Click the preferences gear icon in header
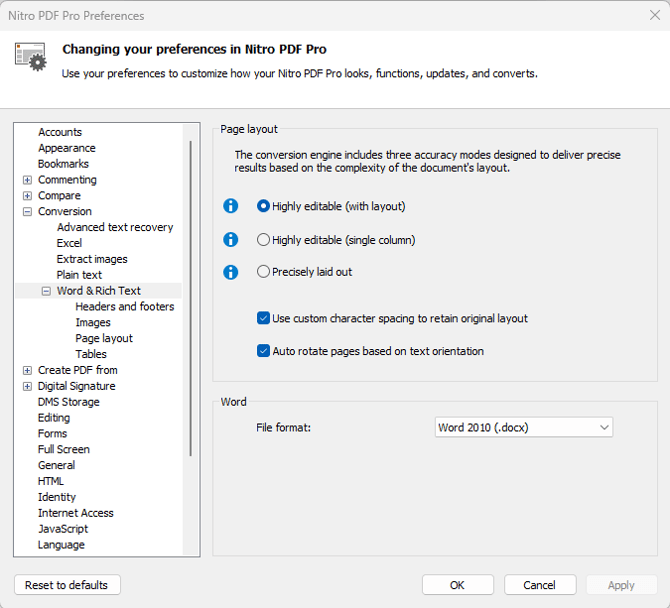The height and width of the screenshot is (608, 670). tap(30, 56)
